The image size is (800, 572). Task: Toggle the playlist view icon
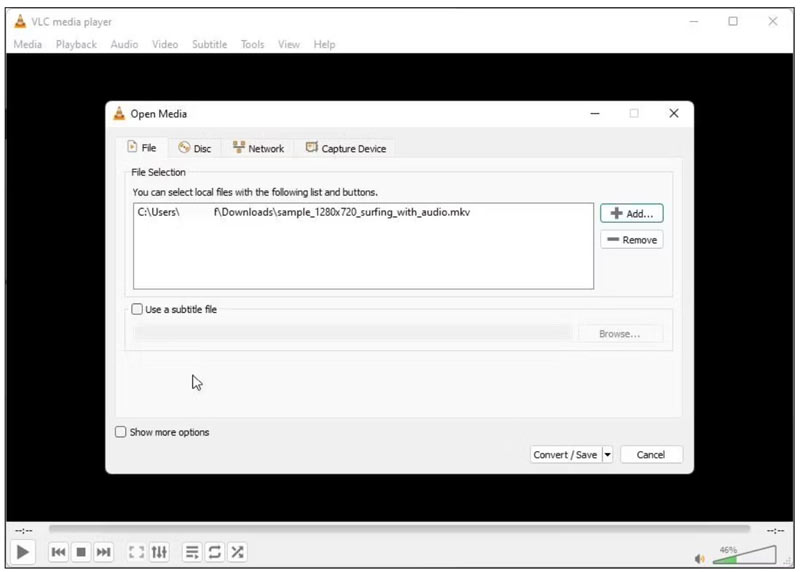click(x=192, y=552)
